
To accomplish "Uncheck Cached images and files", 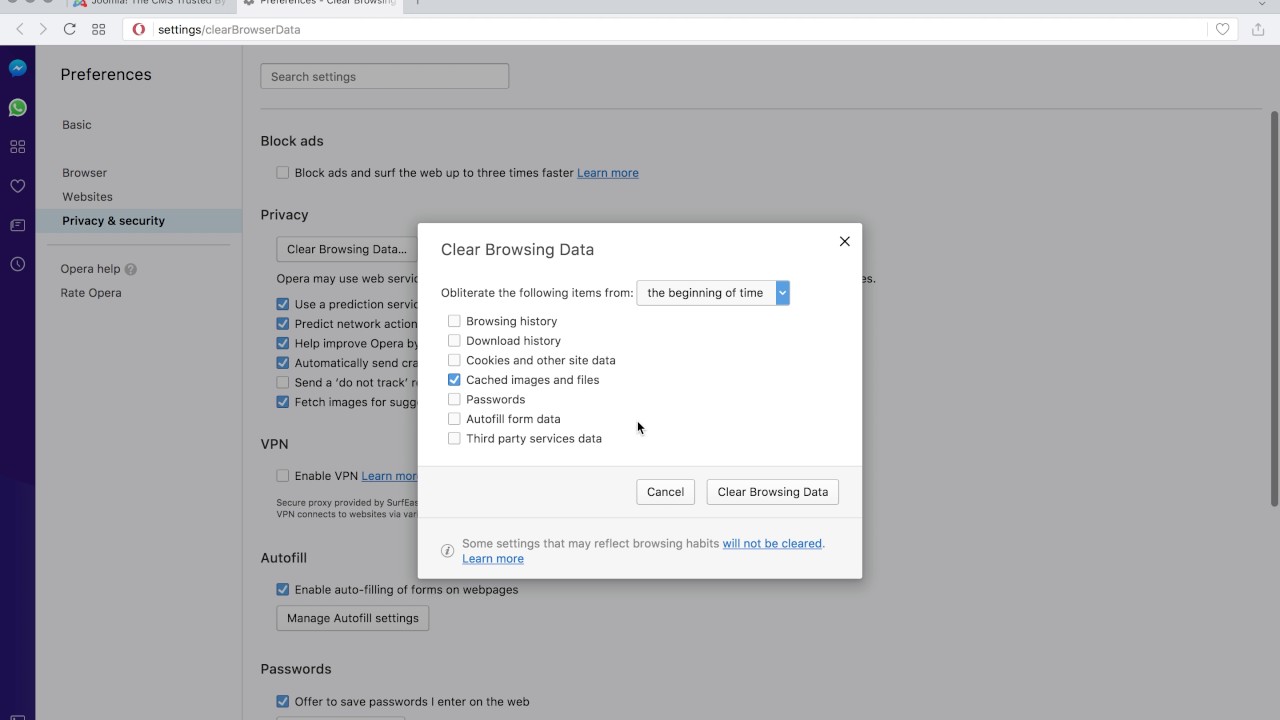I will [x=454, y=380].
